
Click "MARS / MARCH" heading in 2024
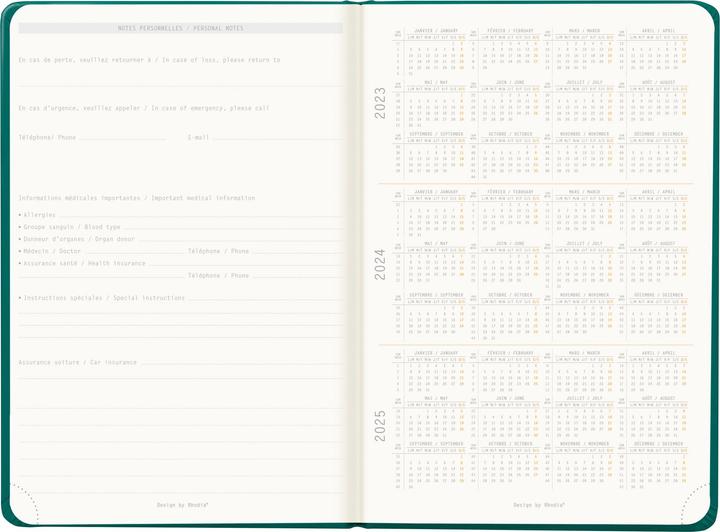(584, 192)
